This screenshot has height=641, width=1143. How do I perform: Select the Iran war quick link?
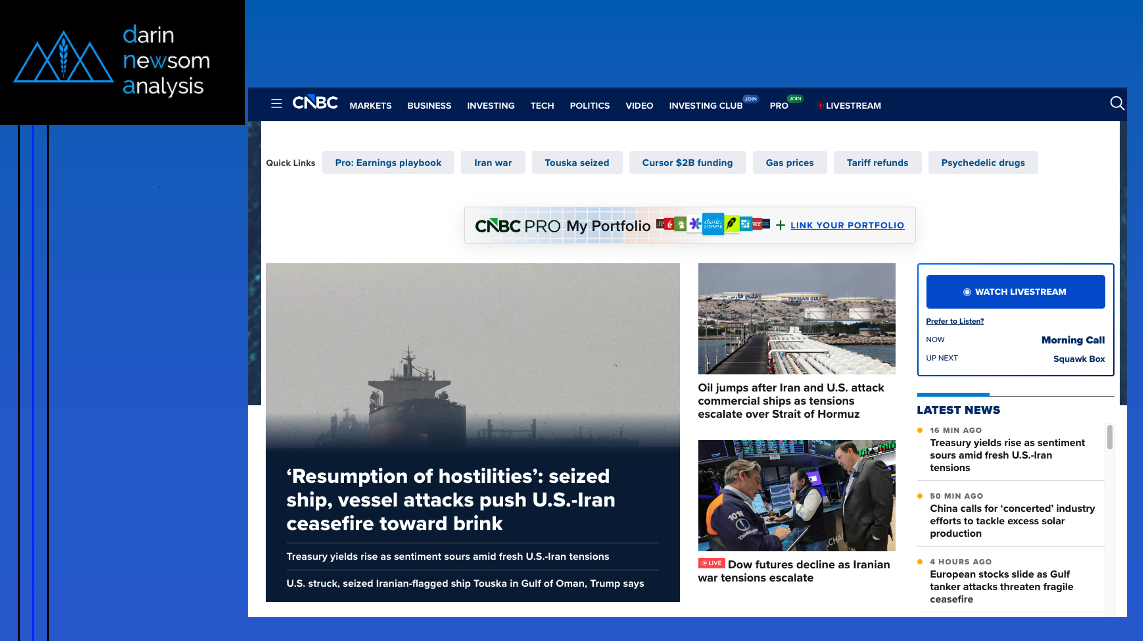click(492, 163)
